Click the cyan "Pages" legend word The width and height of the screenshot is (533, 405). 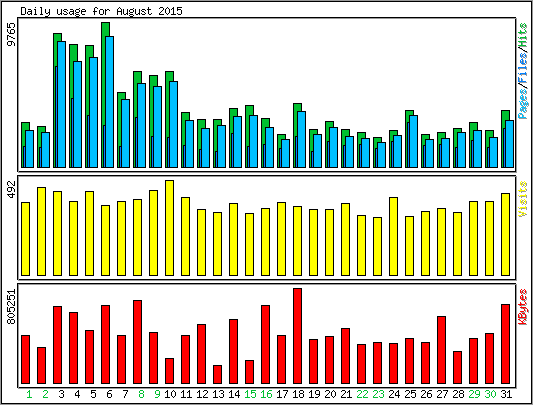[x=523, y=103]
